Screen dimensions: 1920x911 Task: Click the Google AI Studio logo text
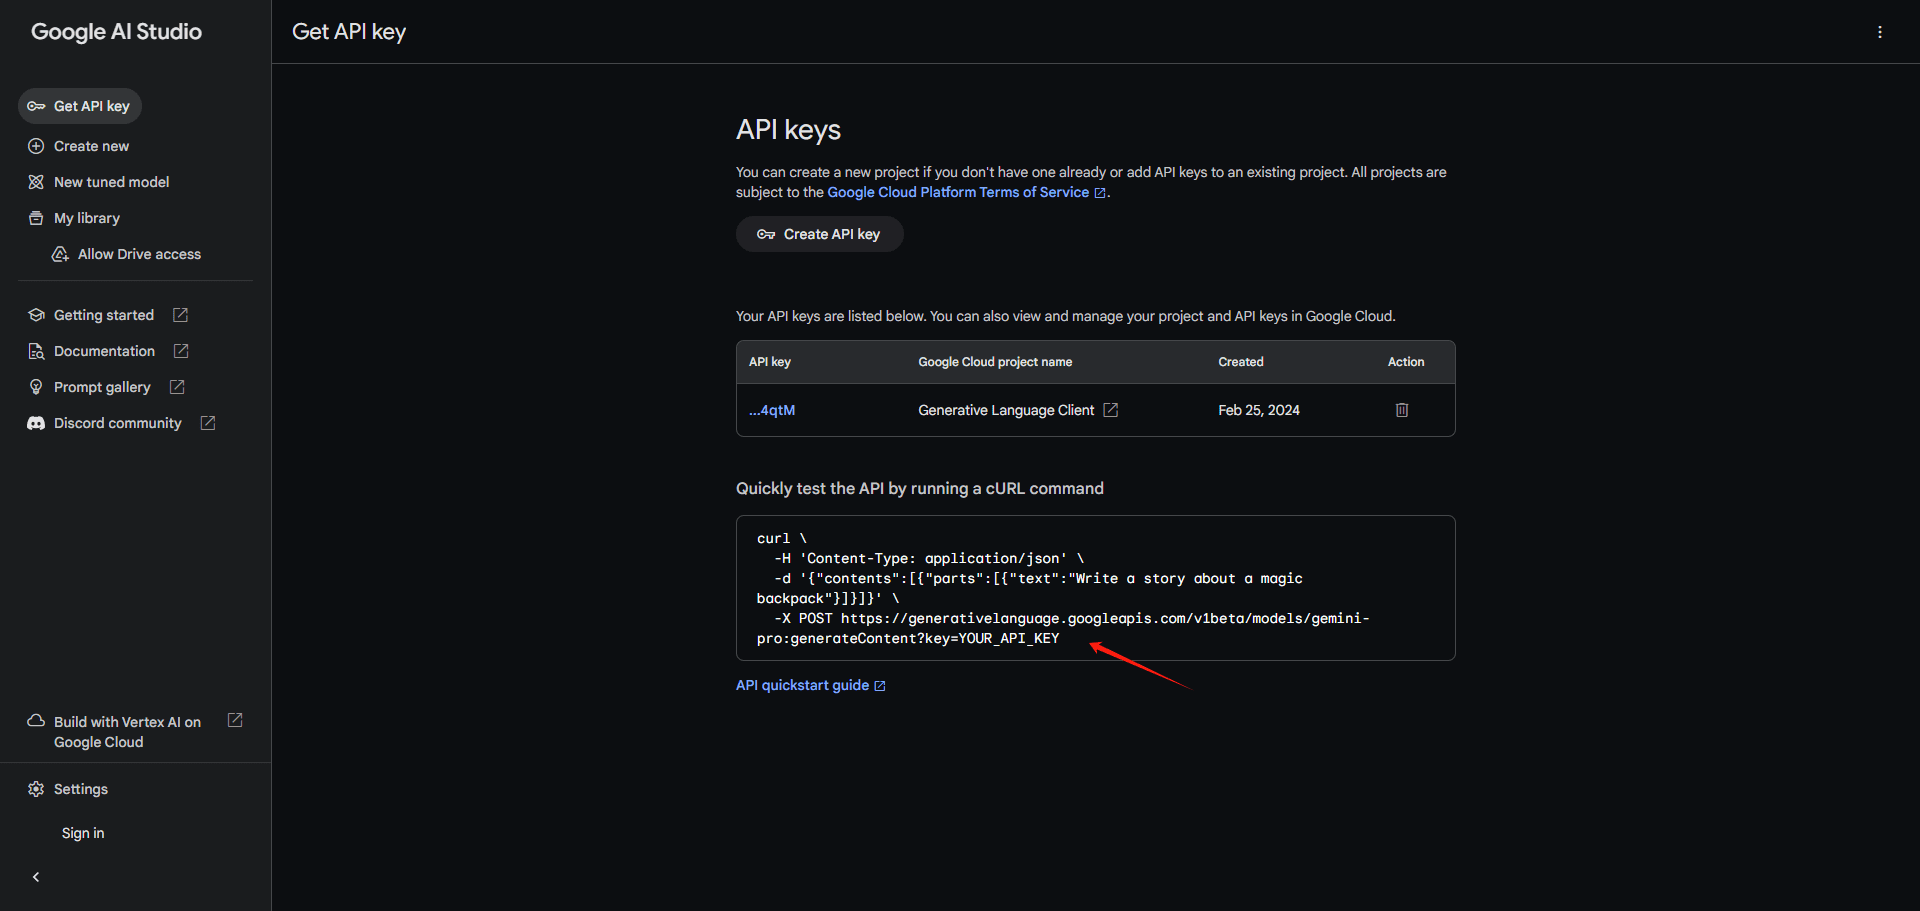[116, 32]
